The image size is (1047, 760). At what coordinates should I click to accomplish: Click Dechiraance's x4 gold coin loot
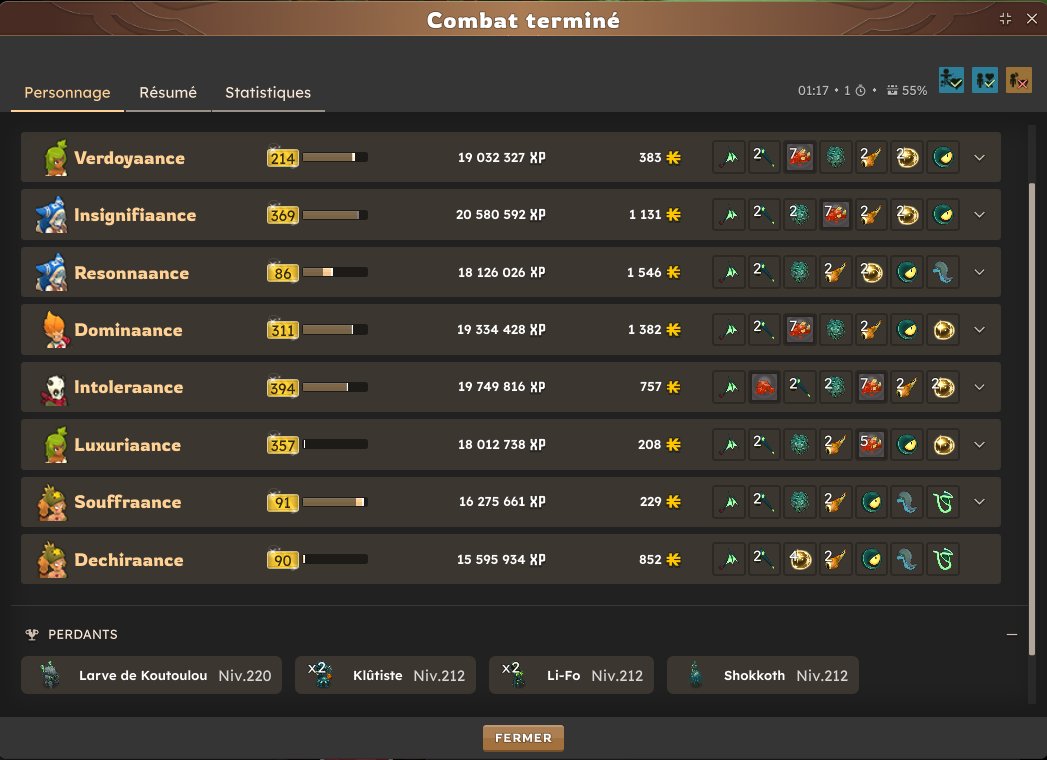coord(800,560)
